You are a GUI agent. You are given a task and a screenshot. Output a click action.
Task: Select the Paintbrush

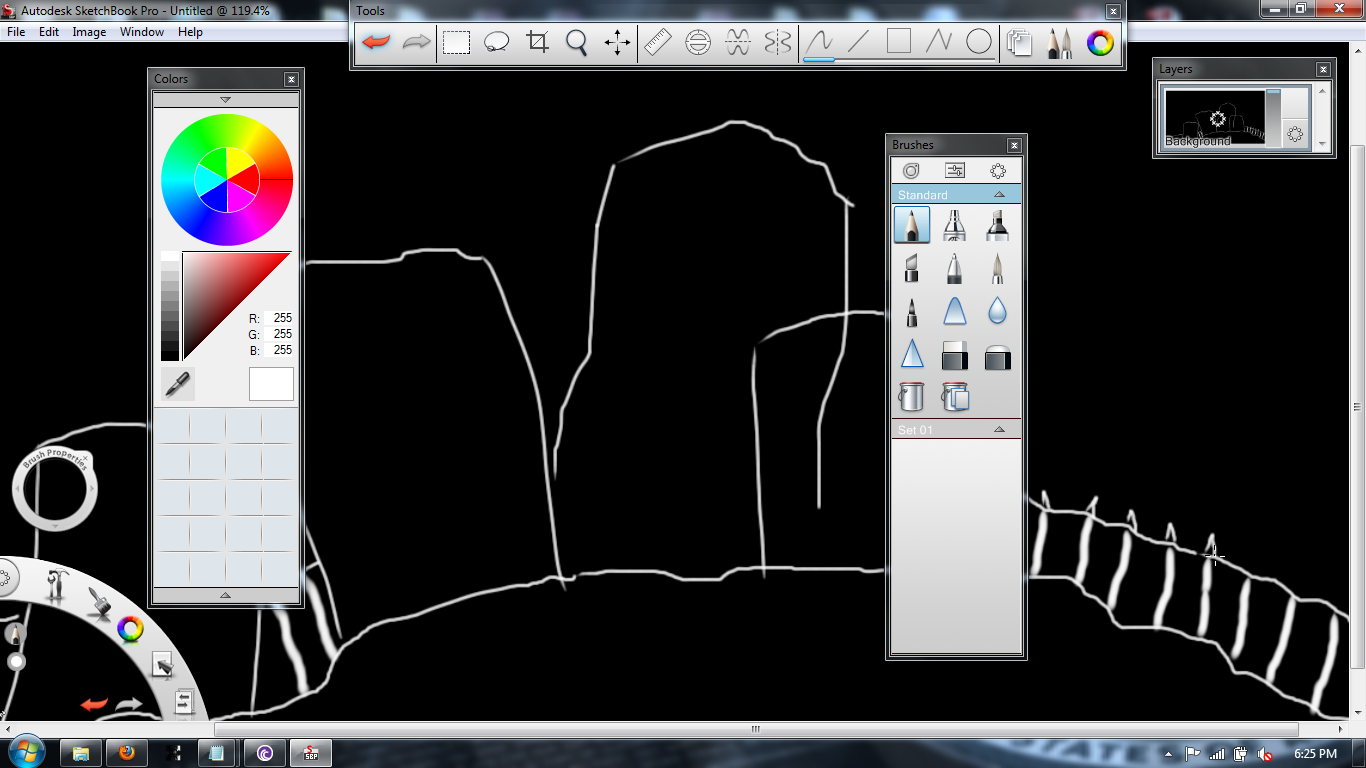point(997,268)
